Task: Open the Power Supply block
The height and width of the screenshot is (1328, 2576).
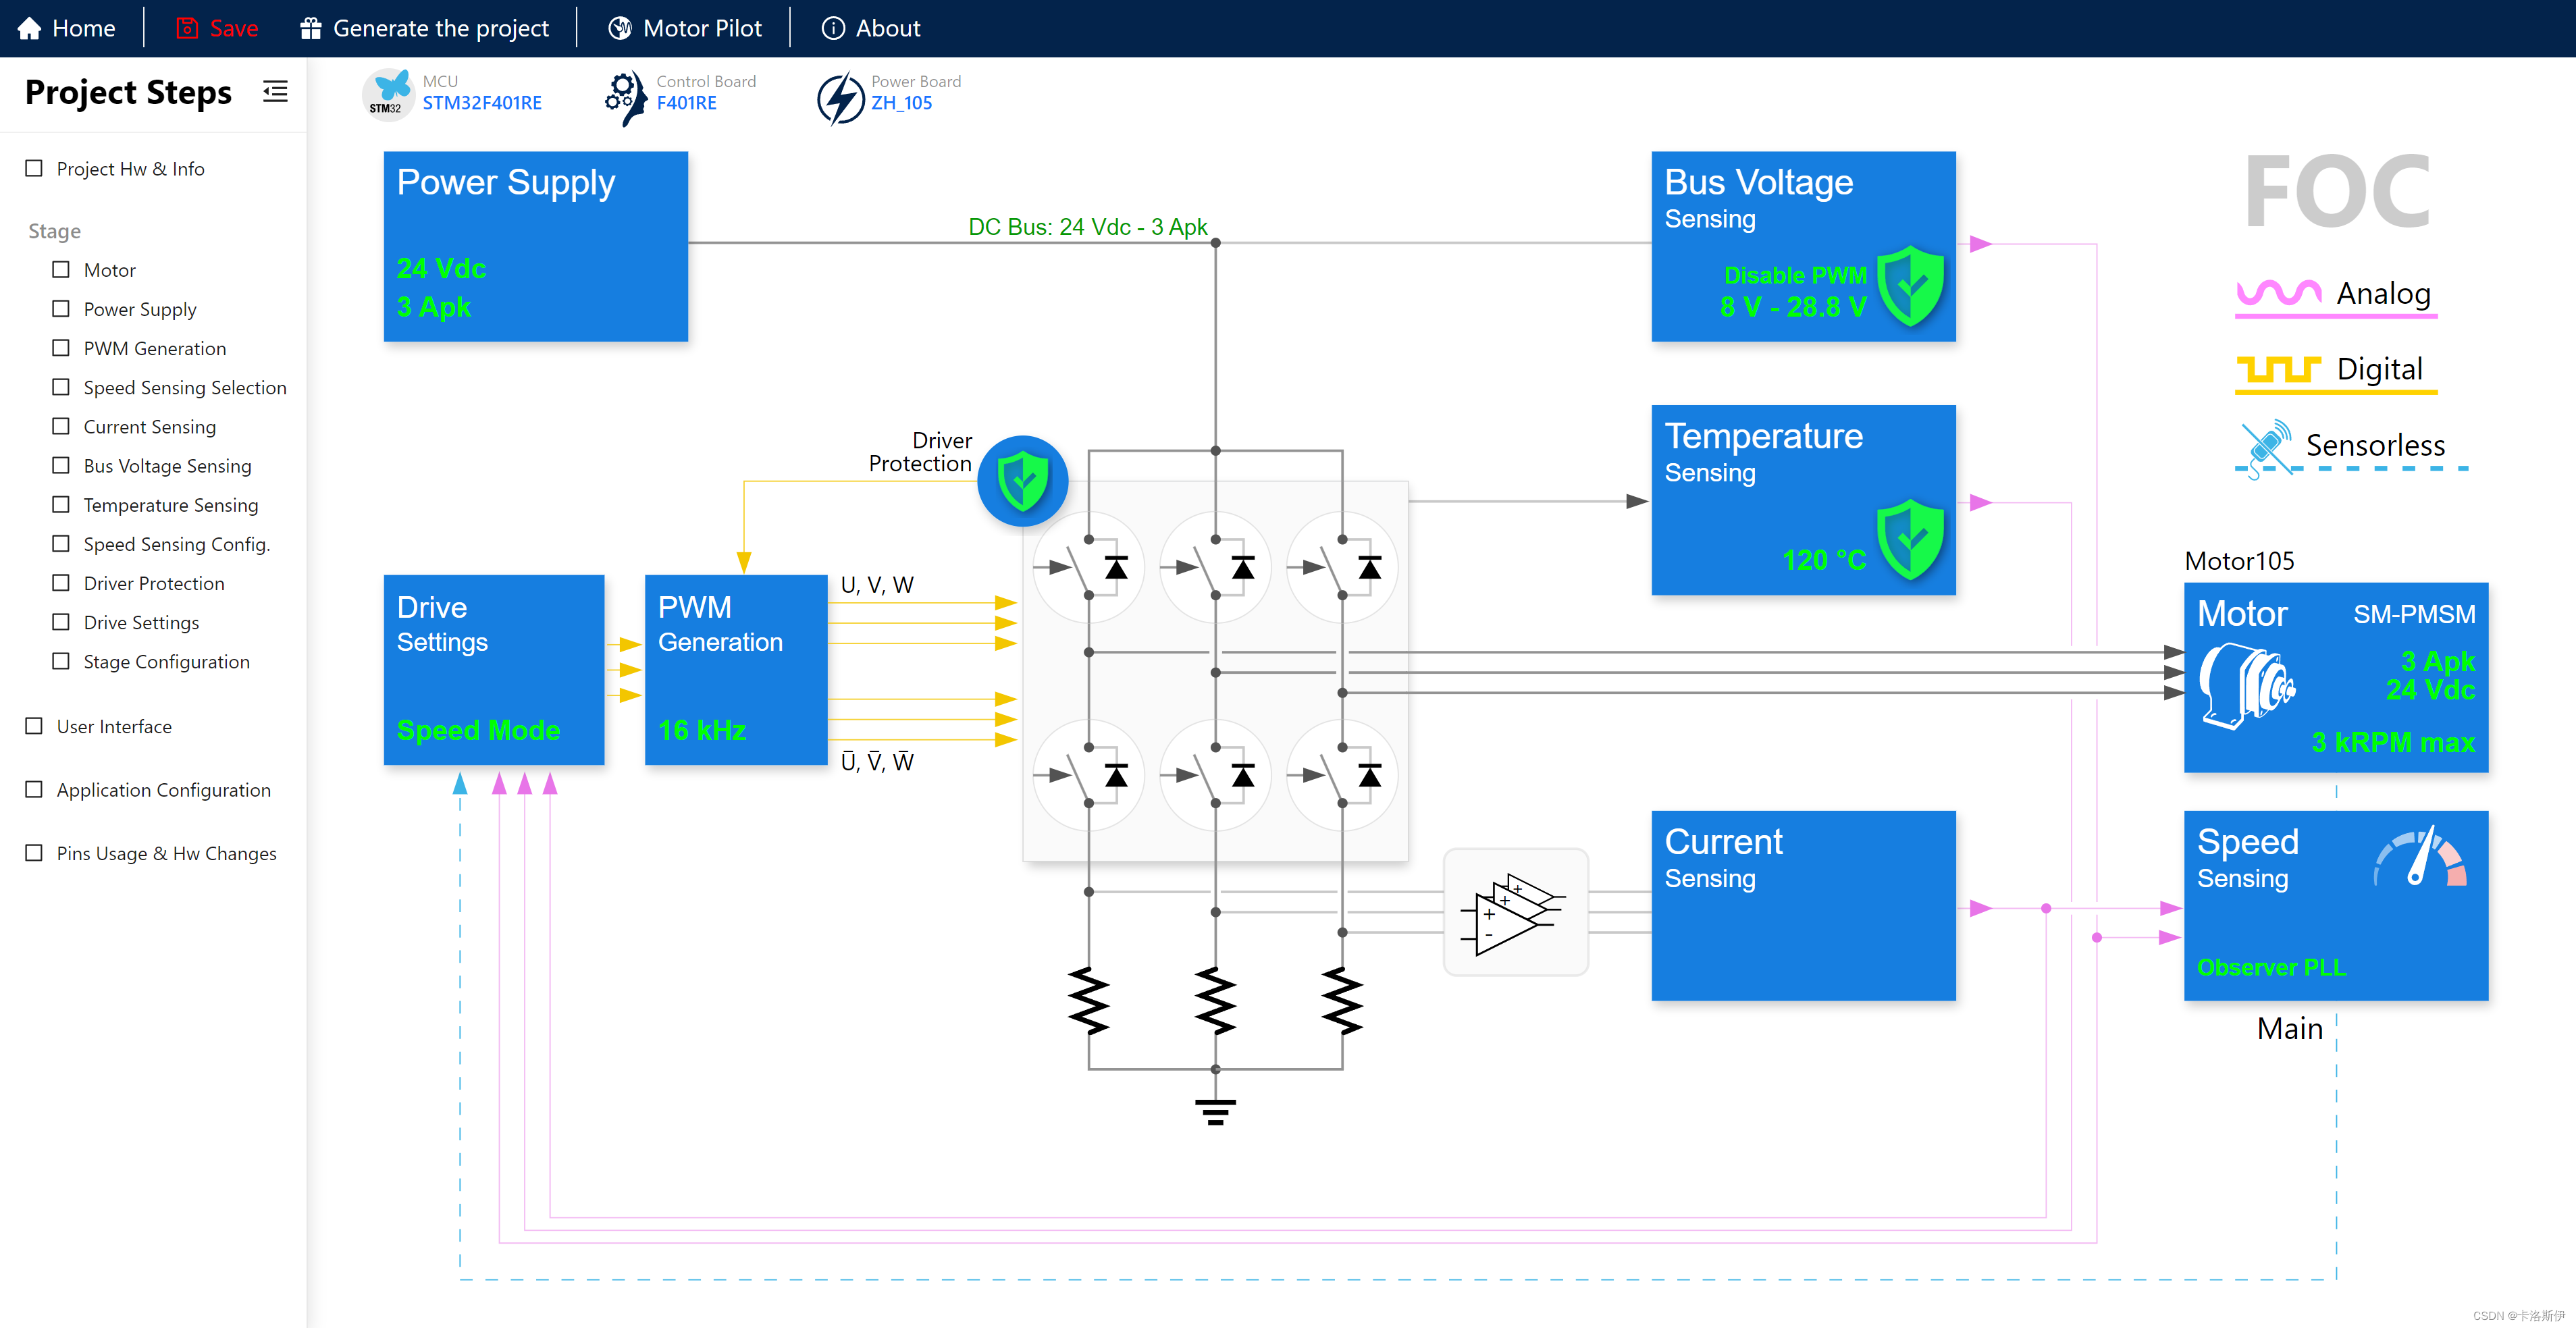Action: coord(535,246)
